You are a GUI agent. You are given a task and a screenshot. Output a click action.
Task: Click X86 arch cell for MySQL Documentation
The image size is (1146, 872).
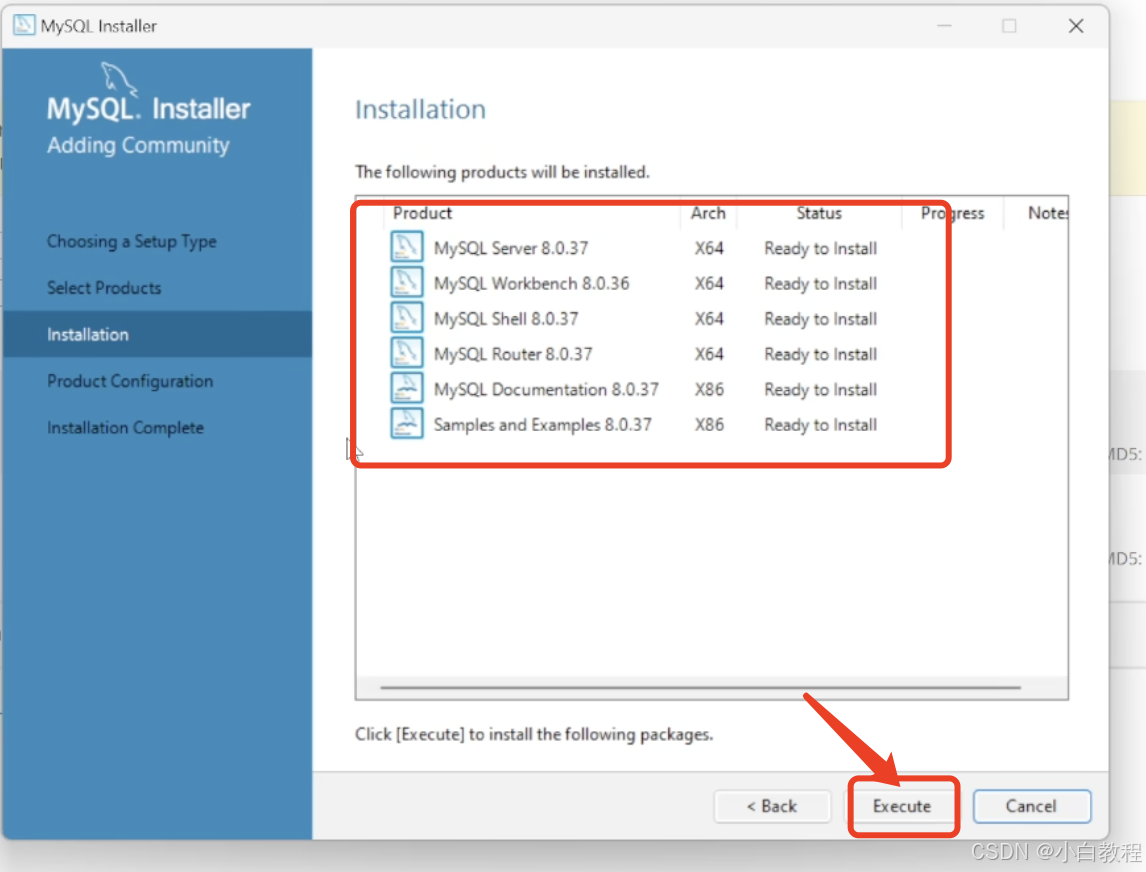tap(709, 390)
